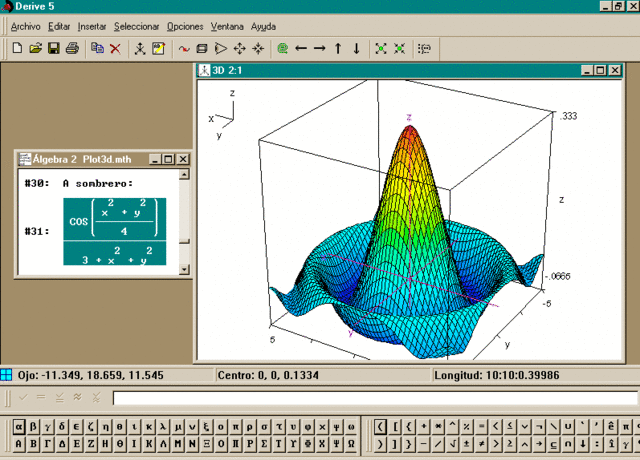Start rotation with the triangle play icon
640x460 pixels.
click(220, 49)
